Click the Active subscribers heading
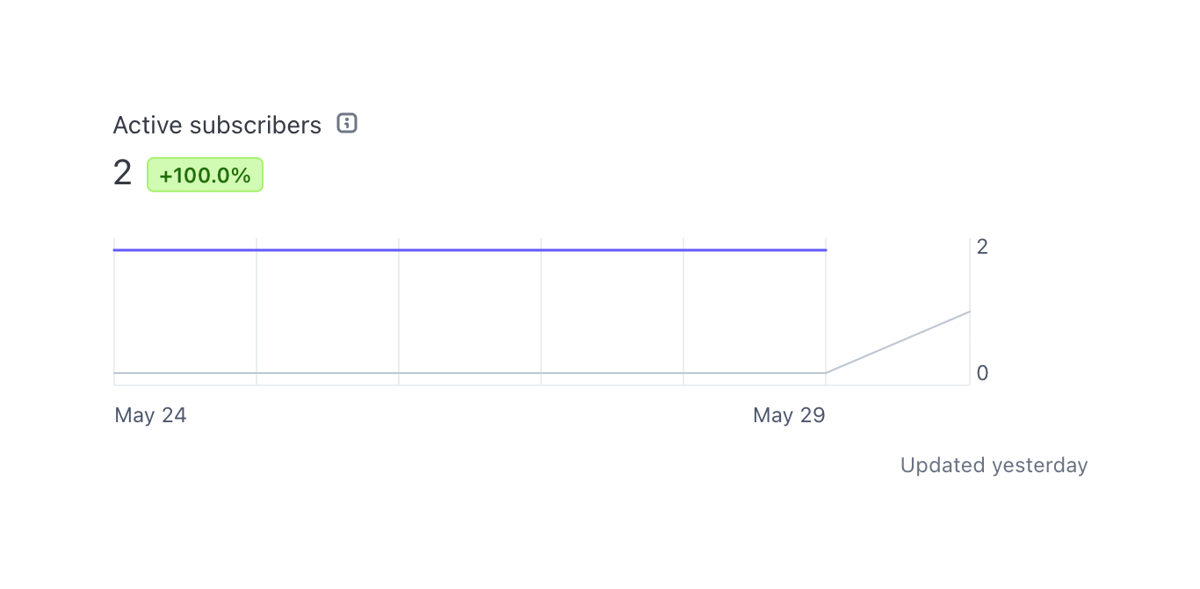This screenshot has height=589, width=1200. (217, 124)
